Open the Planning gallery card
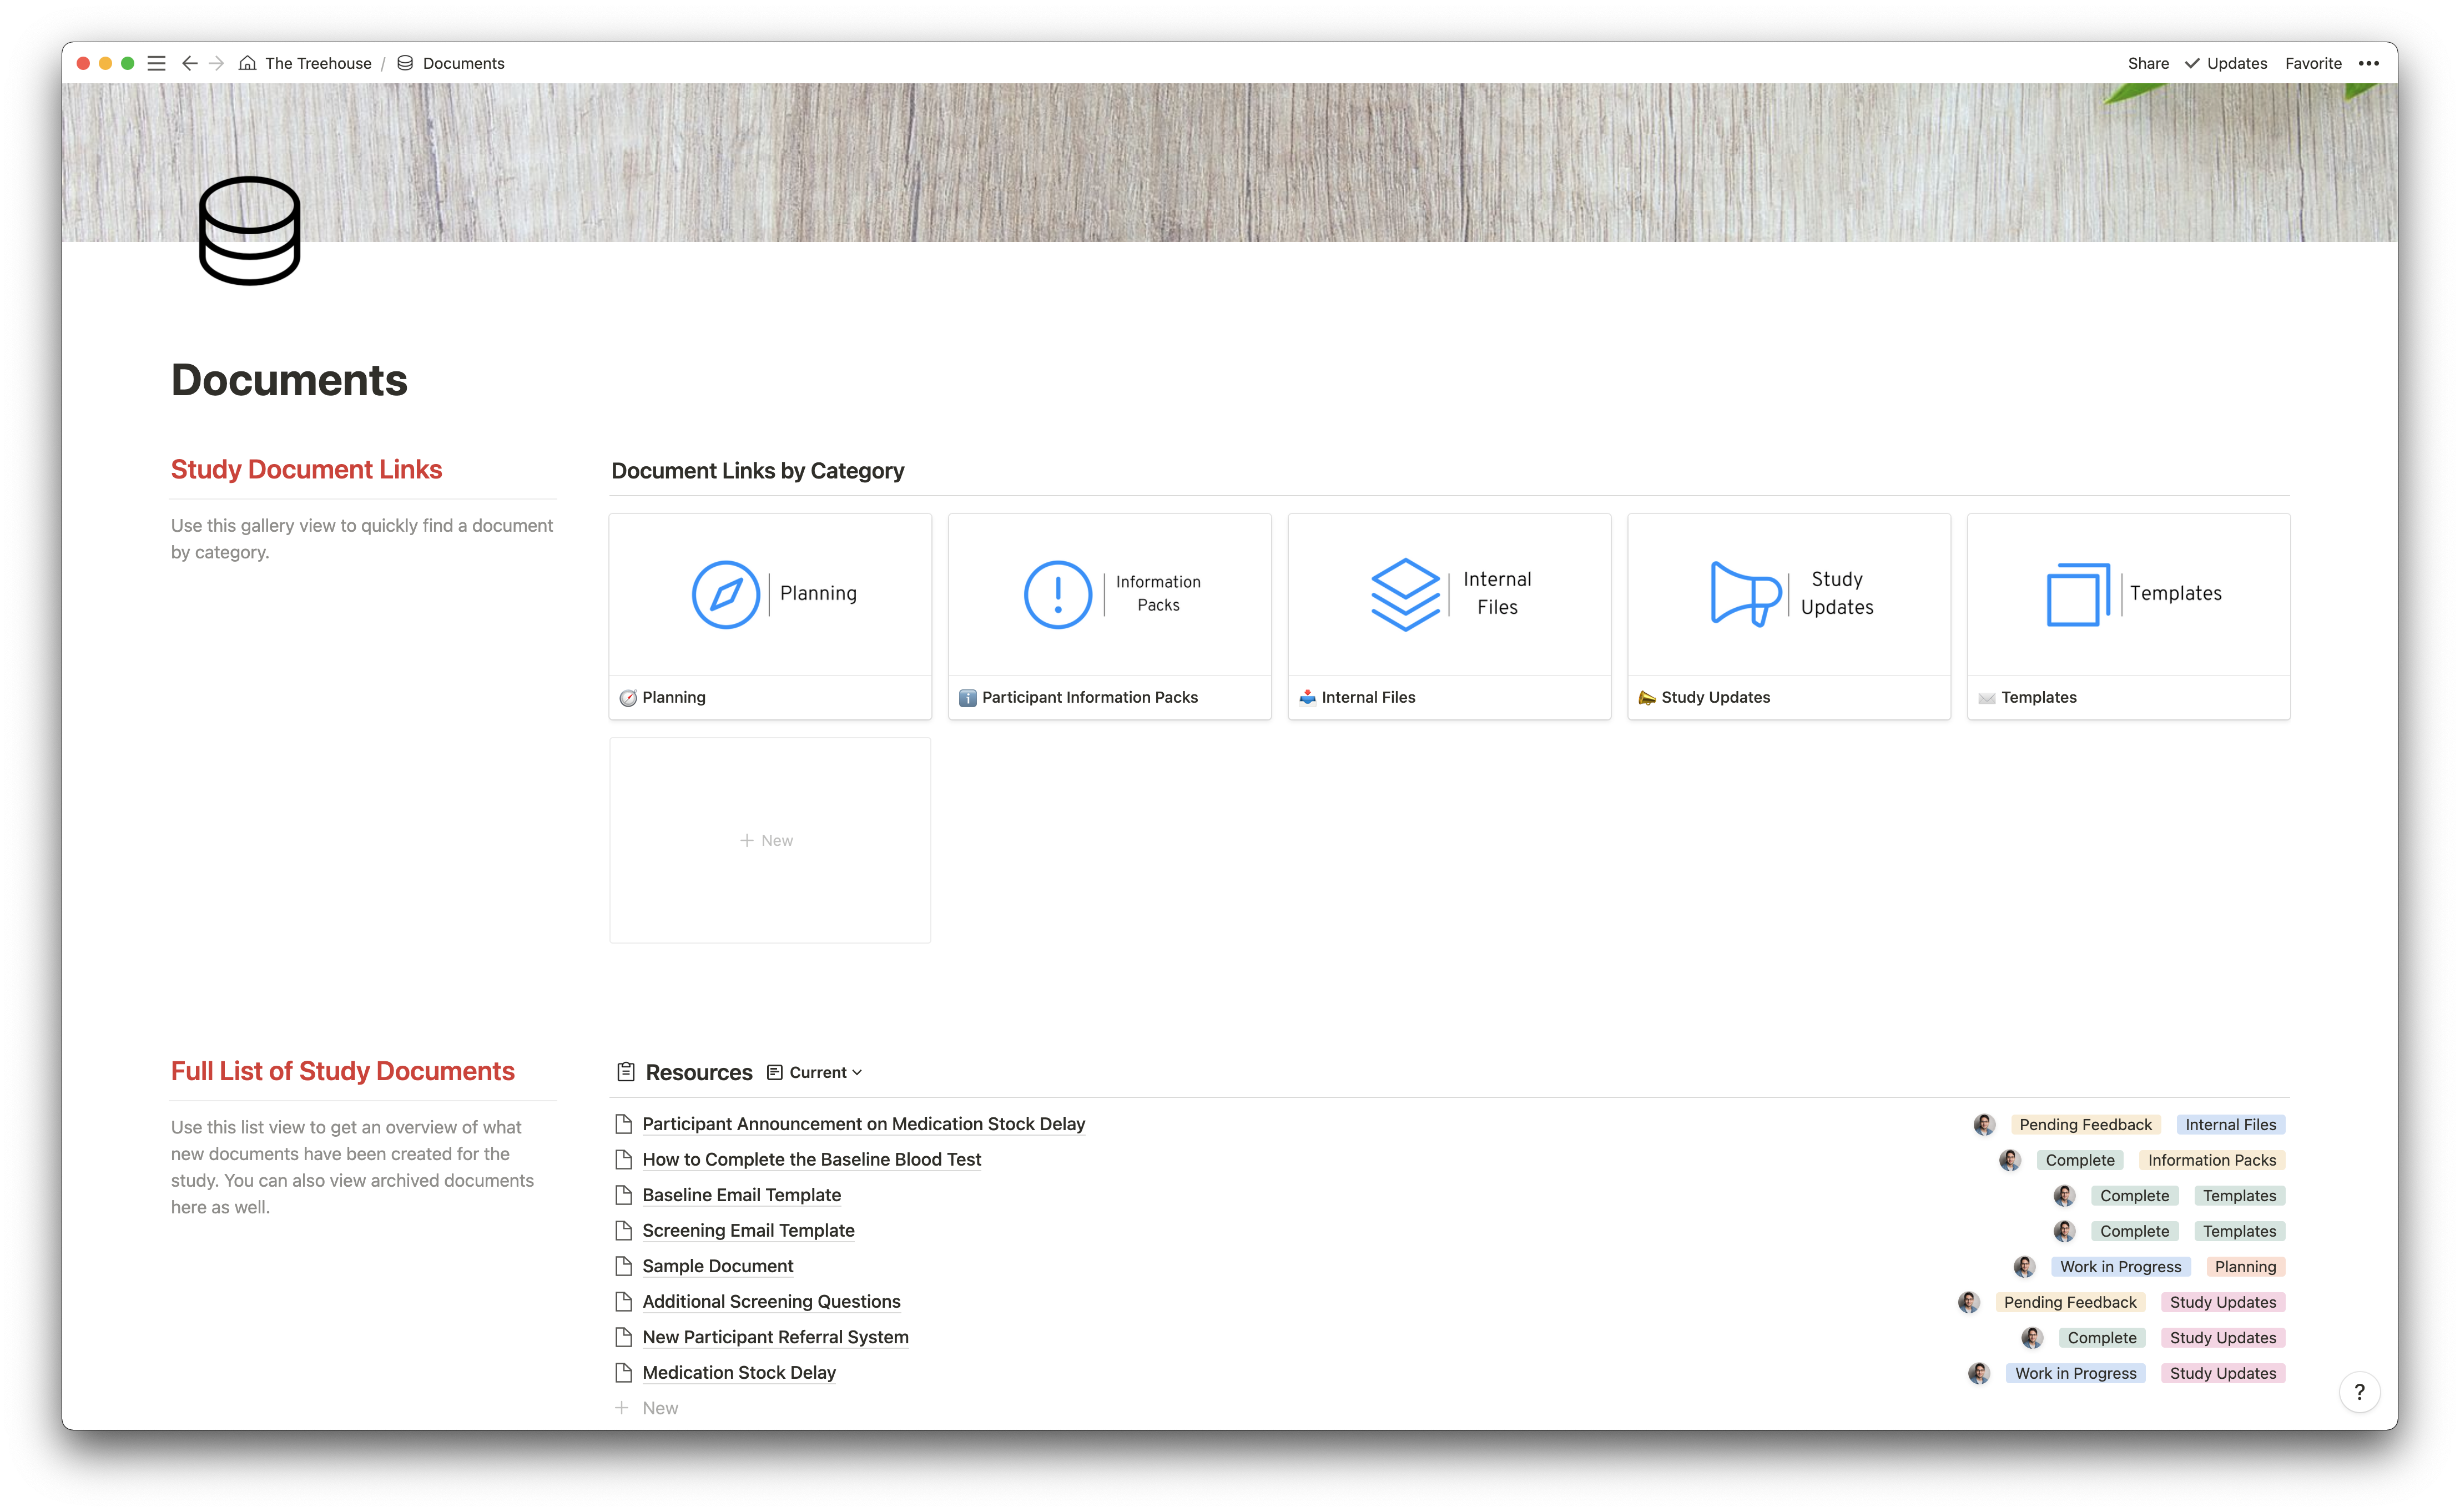Image resolution: width=2460 pixels, height=1512 pixels. pos(770,615)
